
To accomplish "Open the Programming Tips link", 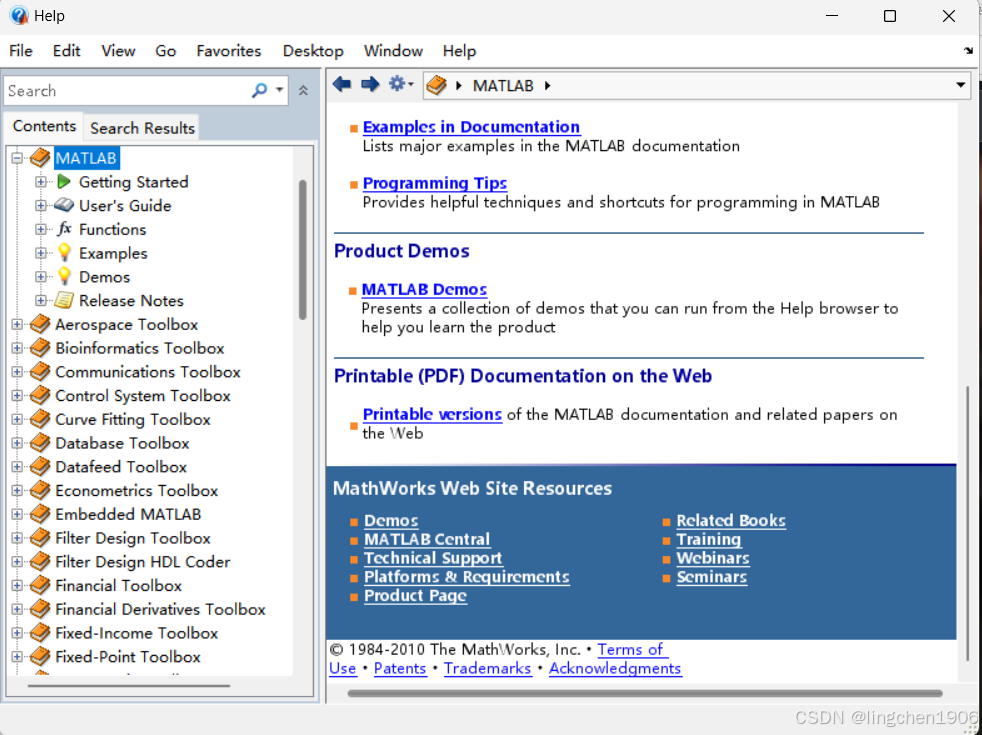I will 435,183.
